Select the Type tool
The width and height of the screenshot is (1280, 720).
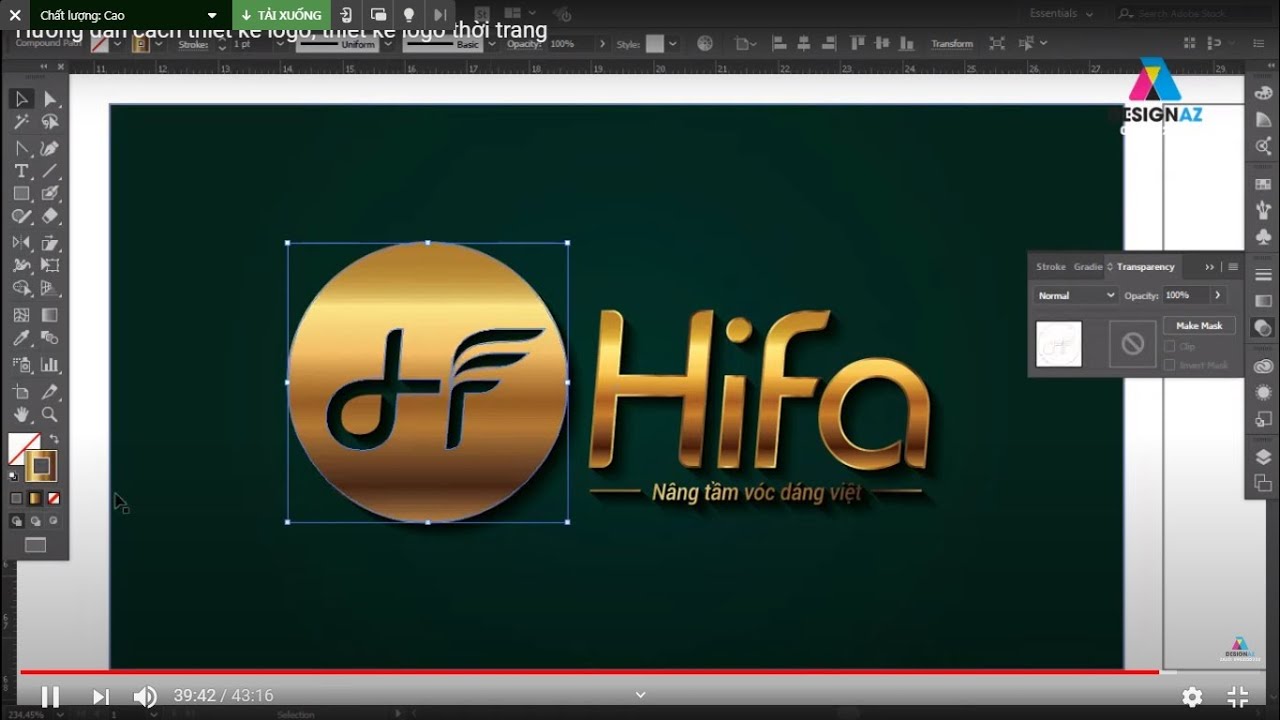[x=21, y=171]
